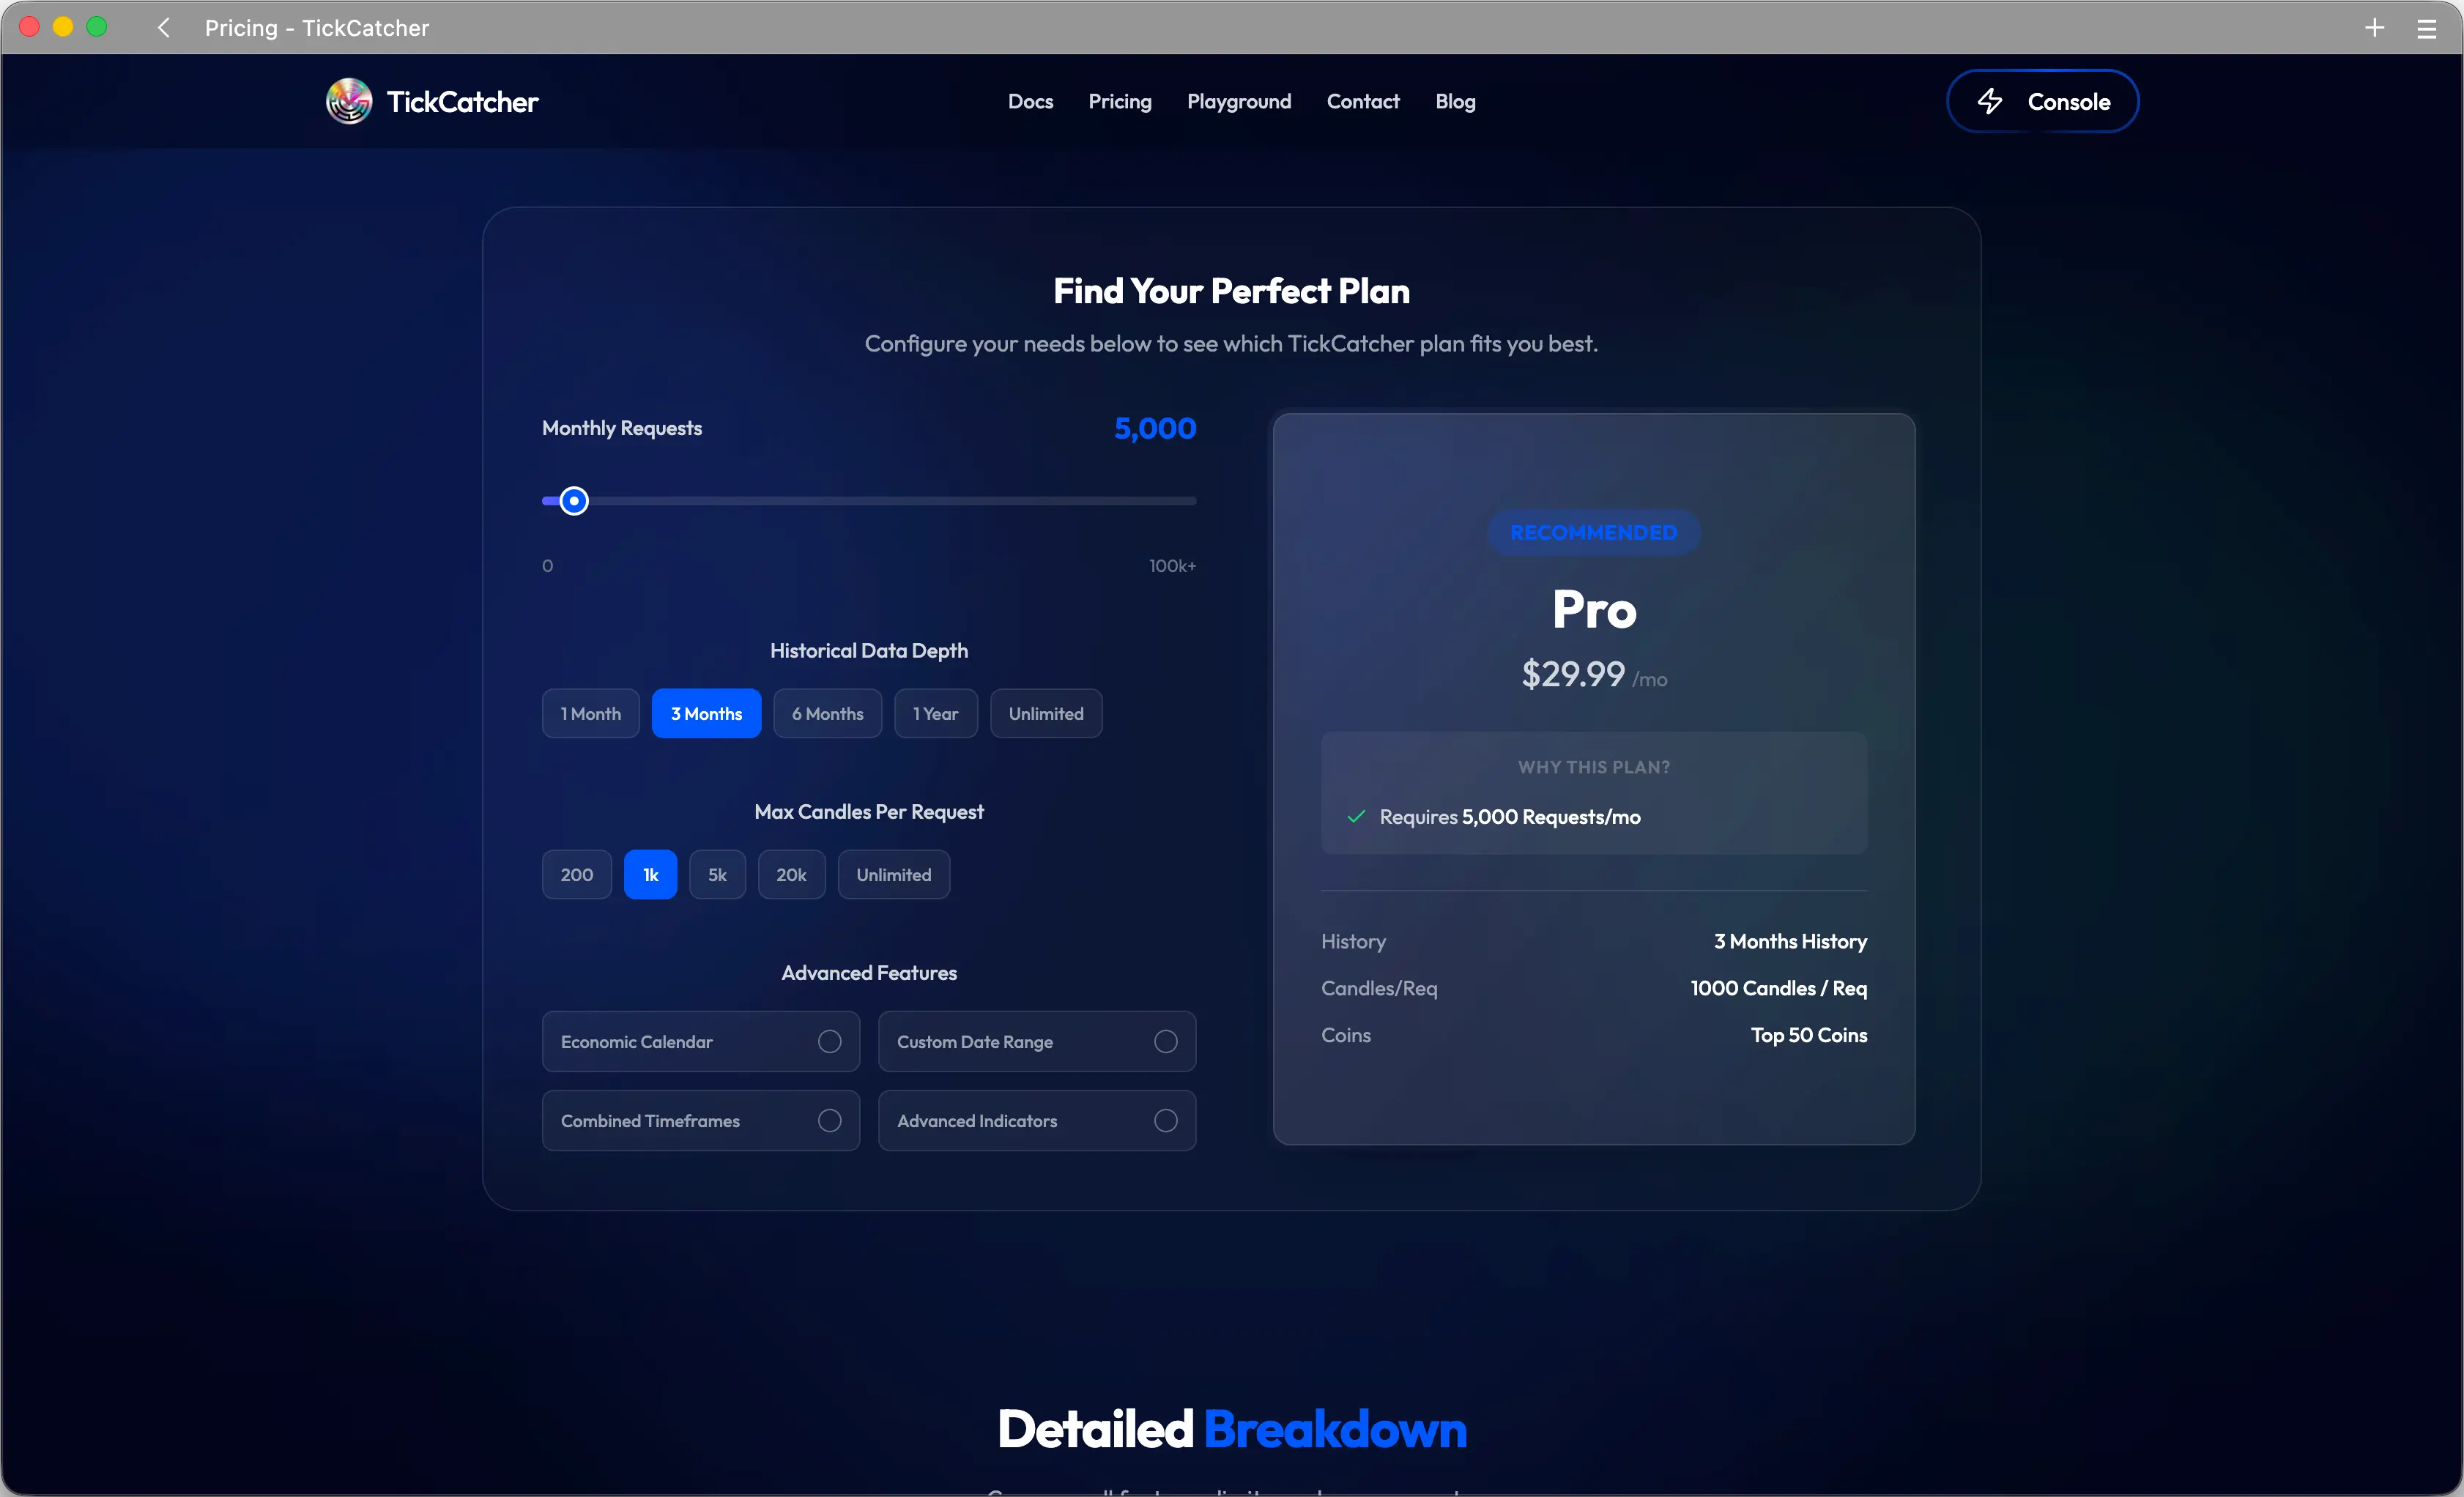Enable the Custom Date Range feature
The image size is (2464, 1497).
[x=1037, y=1041]
